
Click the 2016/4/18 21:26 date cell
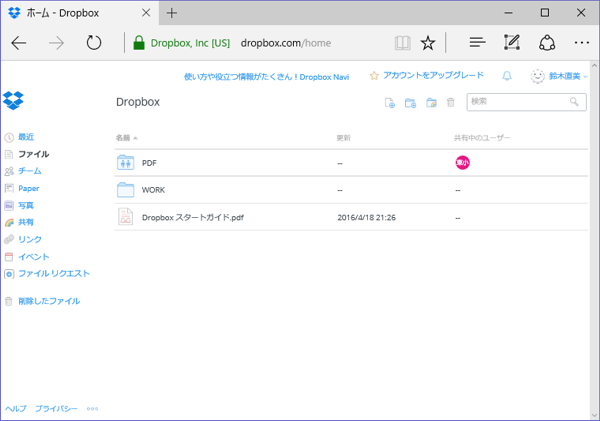[x=367, y=217]
